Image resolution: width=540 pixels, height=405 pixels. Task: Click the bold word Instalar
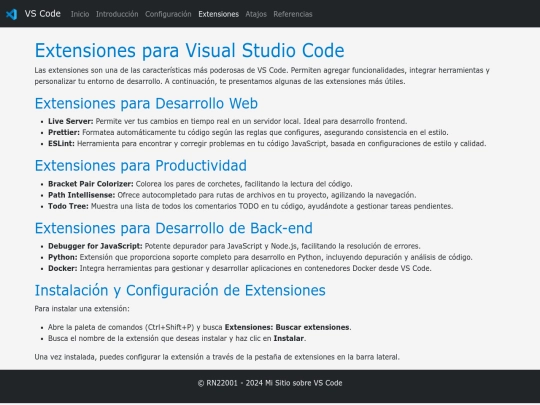click(289, 339)
